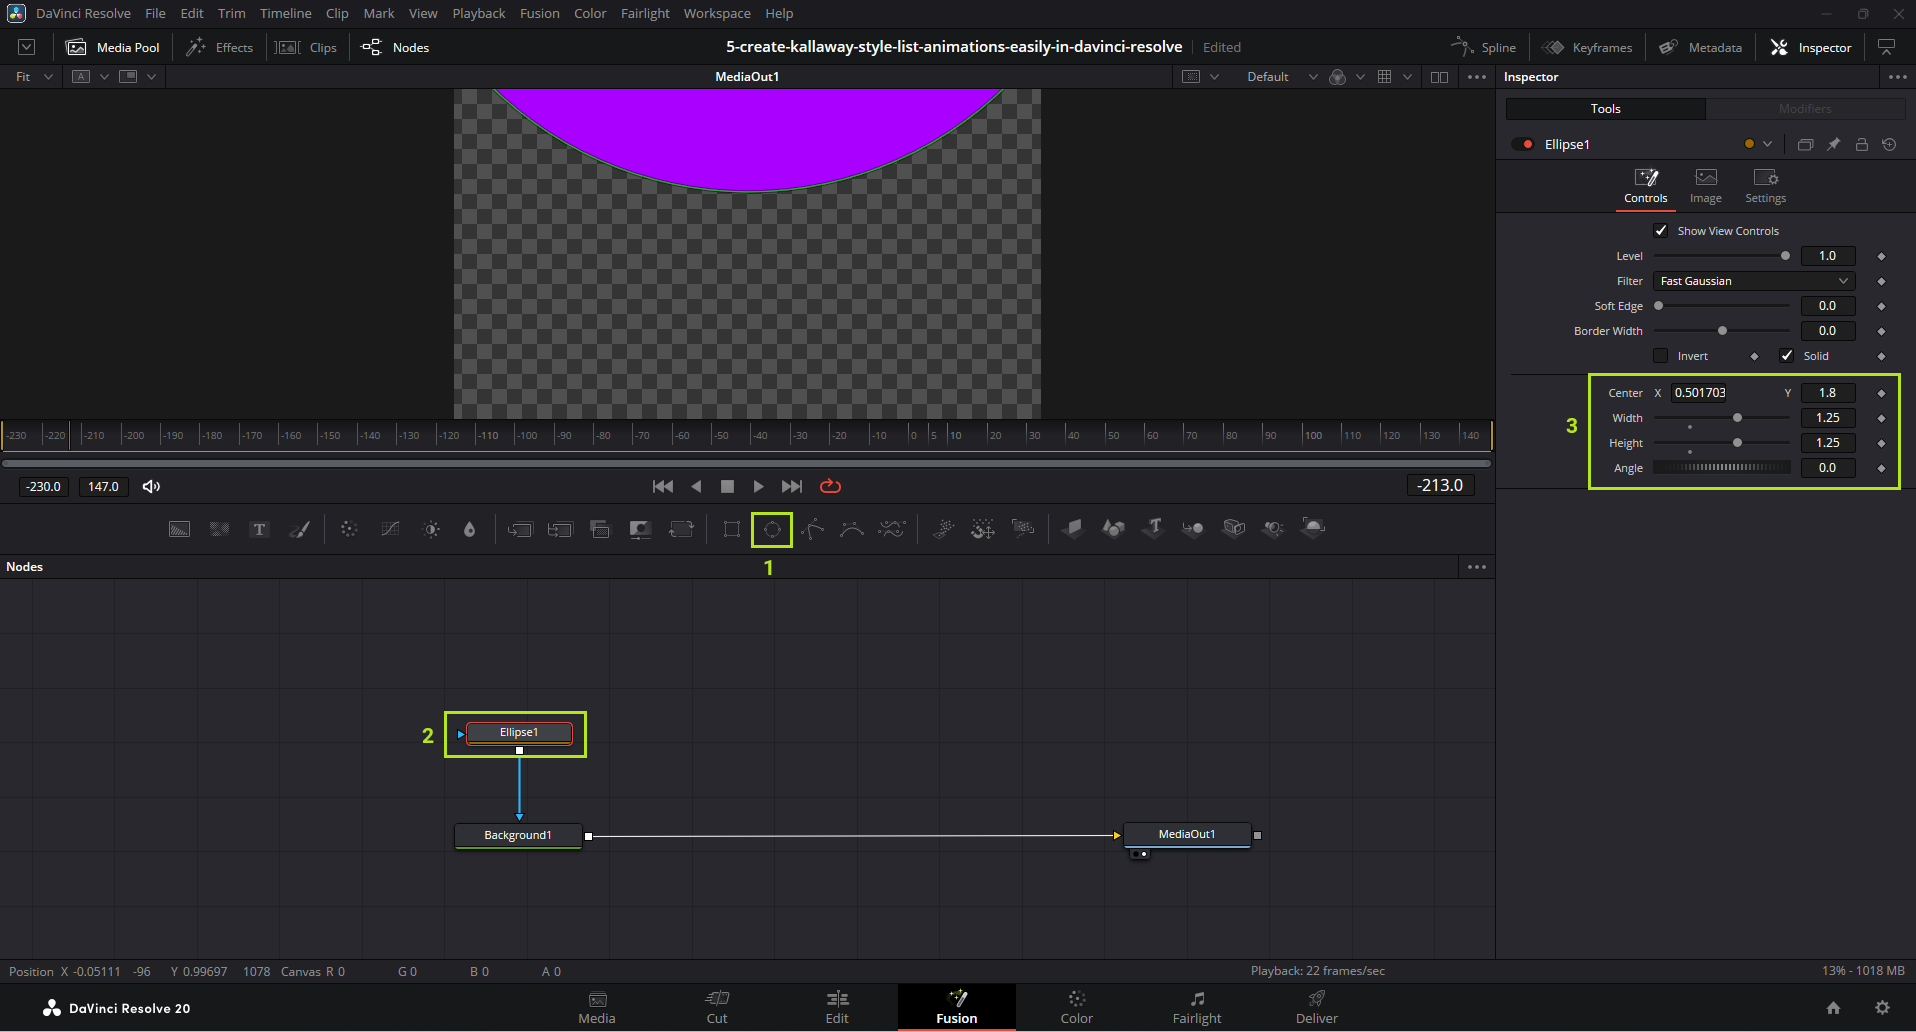1916x1032 pixels.
Task: Disable Ellipse1 using the red toggle switch
Action: pyautogui.click(x=1523, y=144)
